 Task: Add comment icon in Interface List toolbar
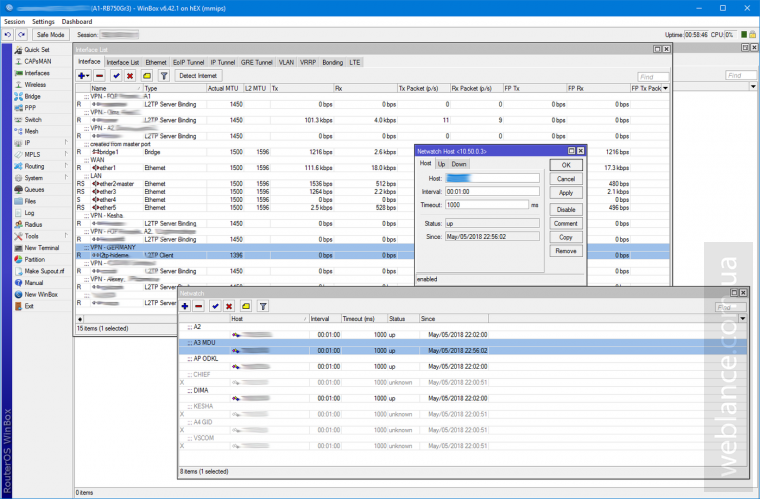[147, 76]
